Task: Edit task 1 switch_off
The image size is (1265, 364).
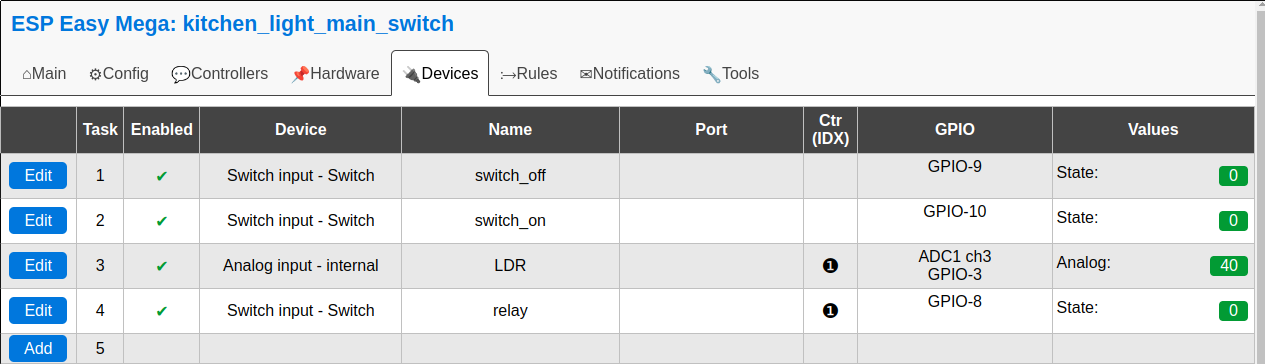Action: (x=38, y=175)
